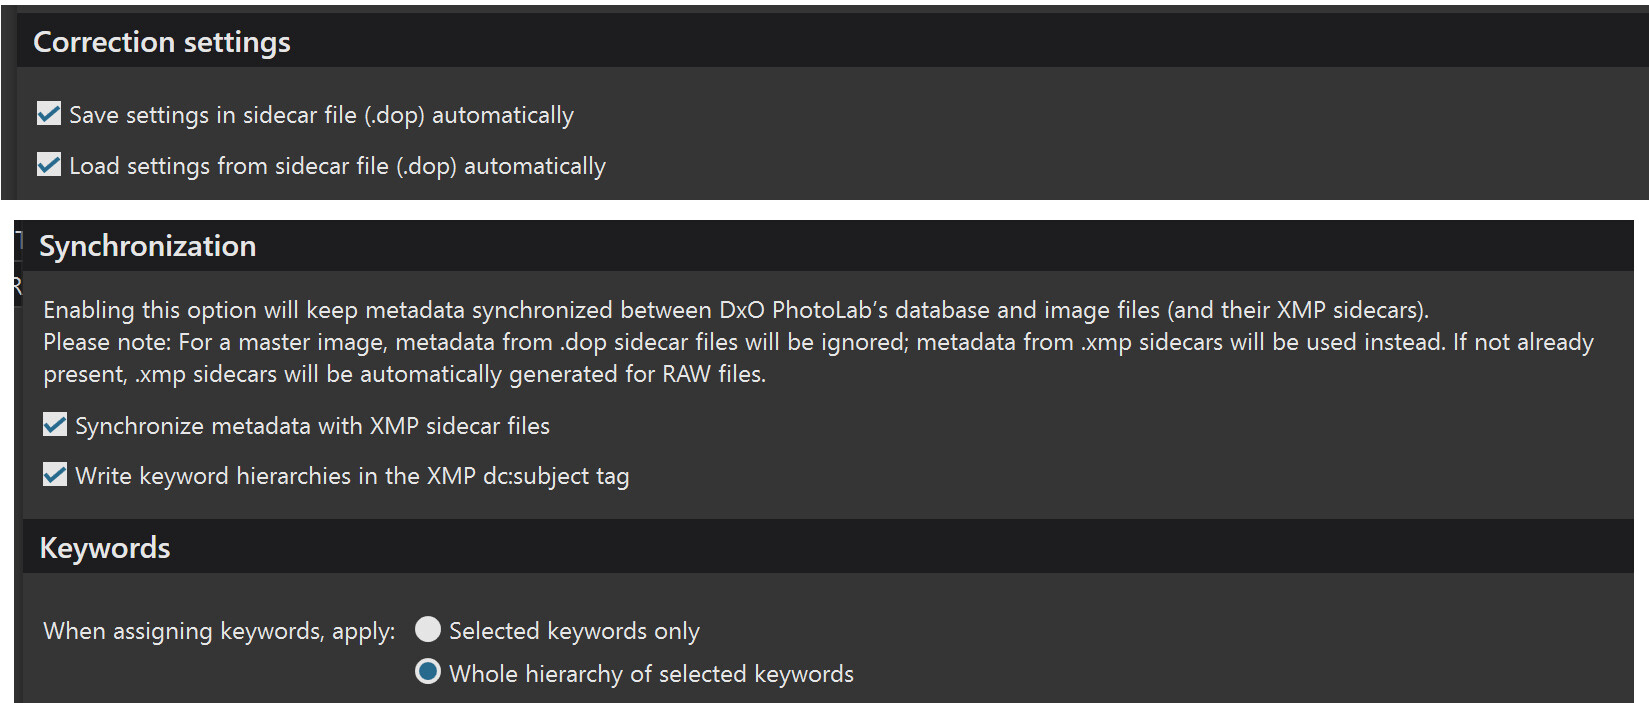Click the 'Load settings from sidecar file' label
Image resolution: width=1649 pixels, height=703 pixels.
[337, 166]
